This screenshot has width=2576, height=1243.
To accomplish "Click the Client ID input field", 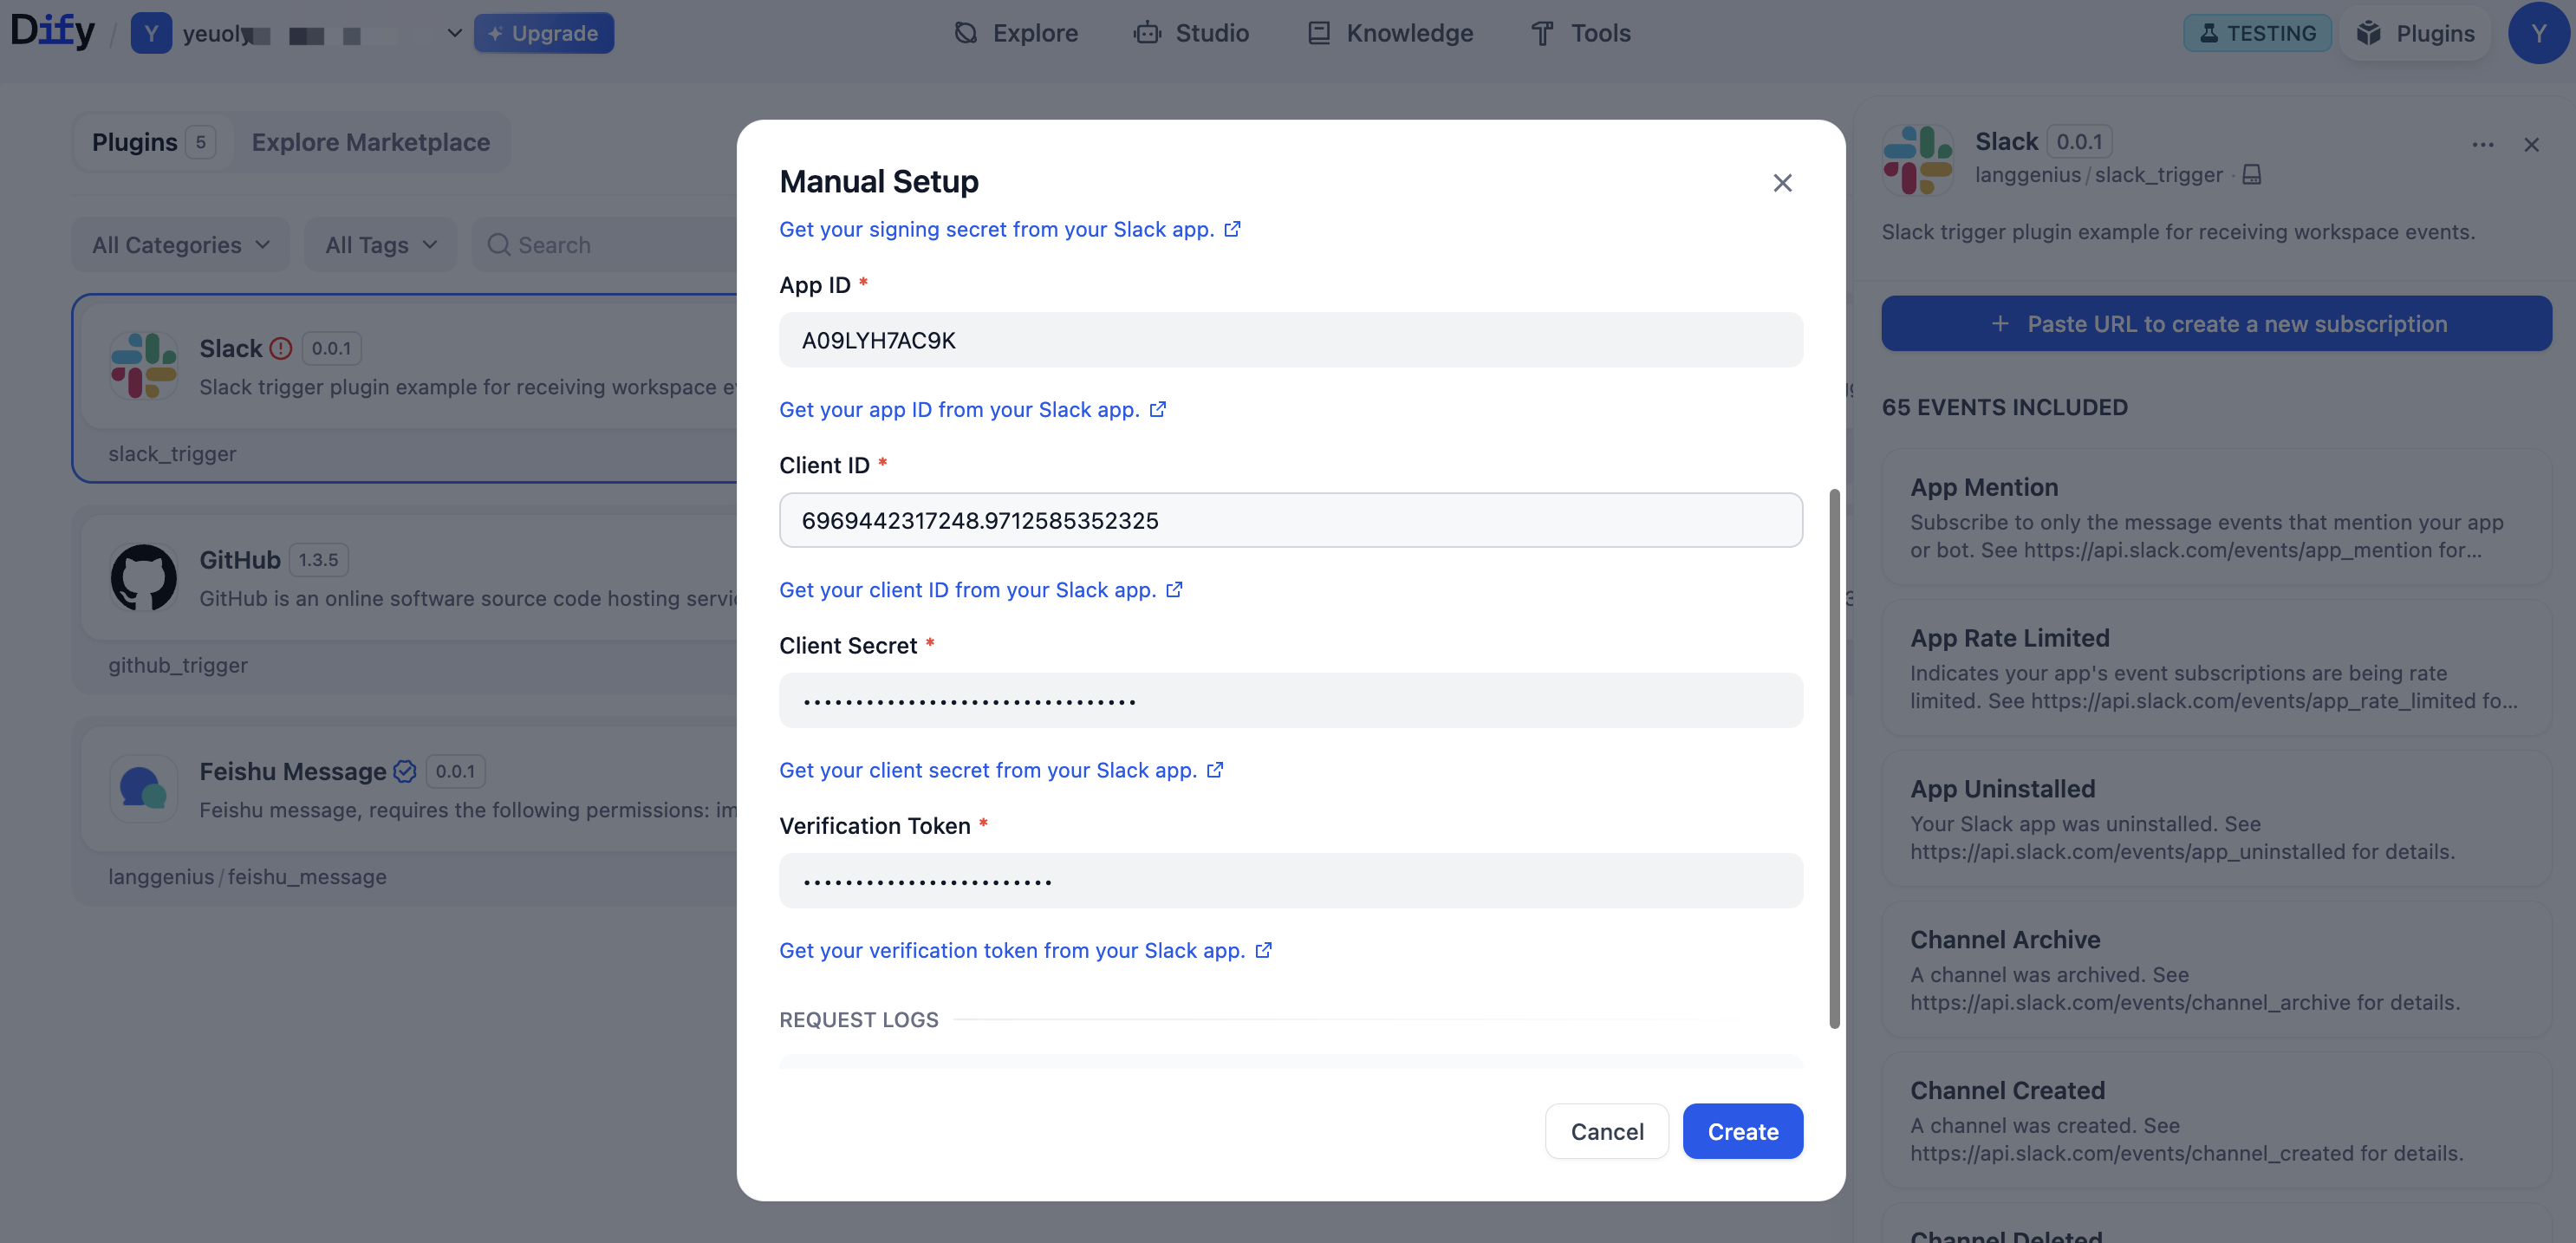I will (1290, 520).
